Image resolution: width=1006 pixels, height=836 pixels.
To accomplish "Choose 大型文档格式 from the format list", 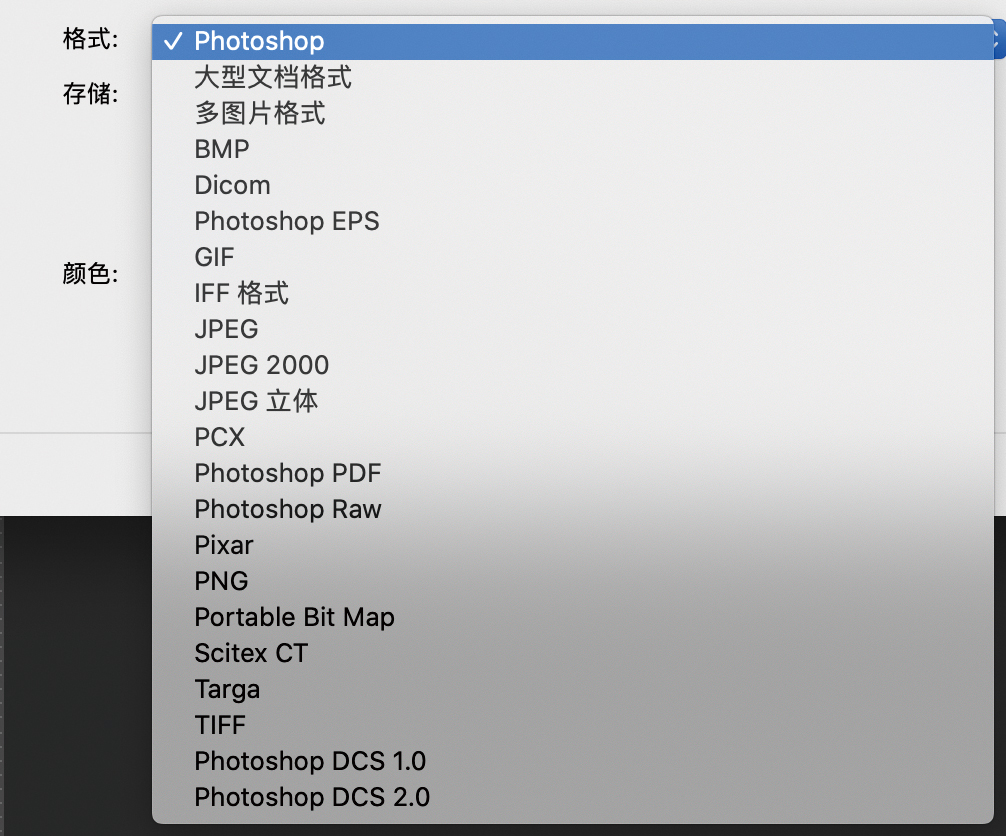I will pyautogui.click(x=572, y=78).
